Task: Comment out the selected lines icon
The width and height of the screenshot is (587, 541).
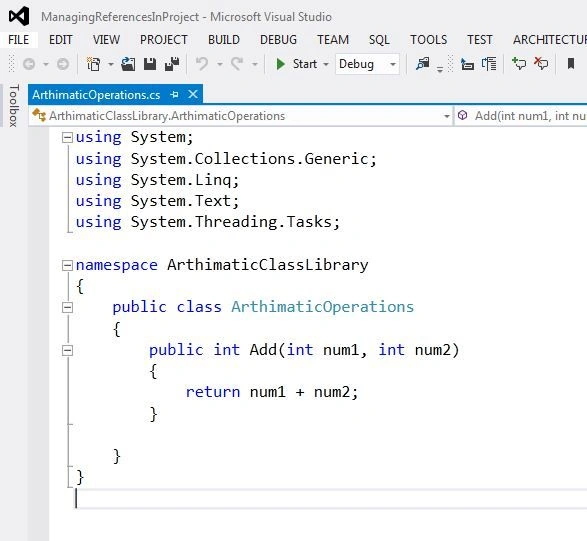Action: (x=519, y=64)
